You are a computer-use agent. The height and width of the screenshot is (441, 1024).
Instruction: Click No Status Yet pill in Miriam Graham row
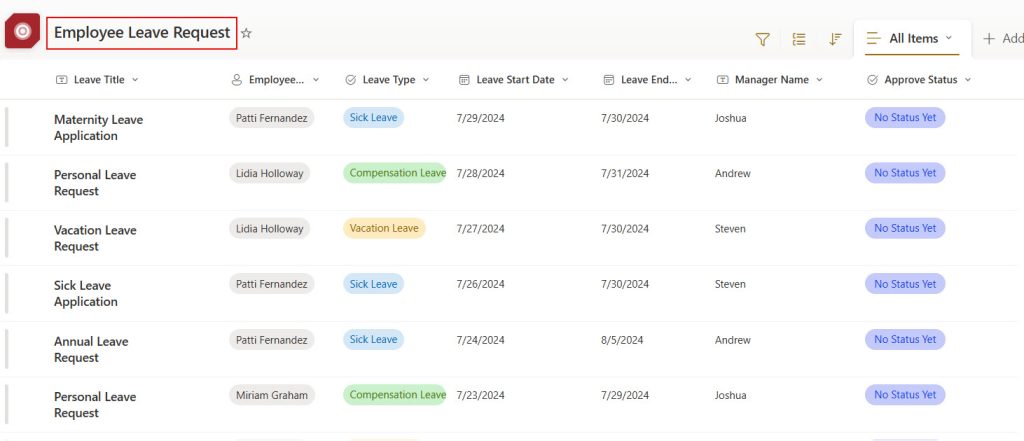(905, 395)
